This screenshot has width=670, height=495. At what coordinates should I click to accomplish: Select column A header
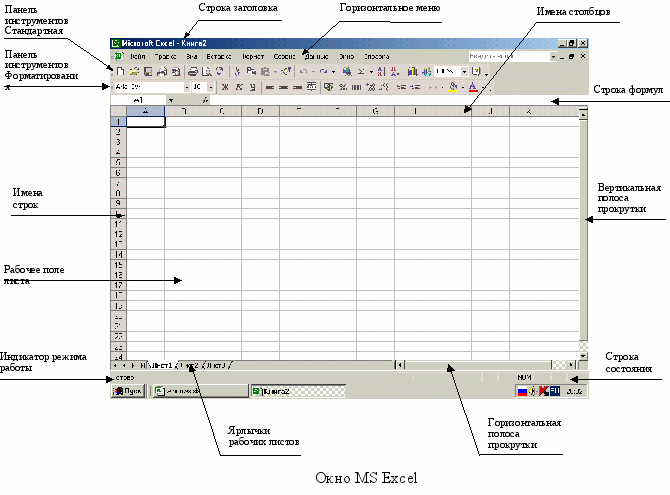pyautogui.click(x=146, y=111)
